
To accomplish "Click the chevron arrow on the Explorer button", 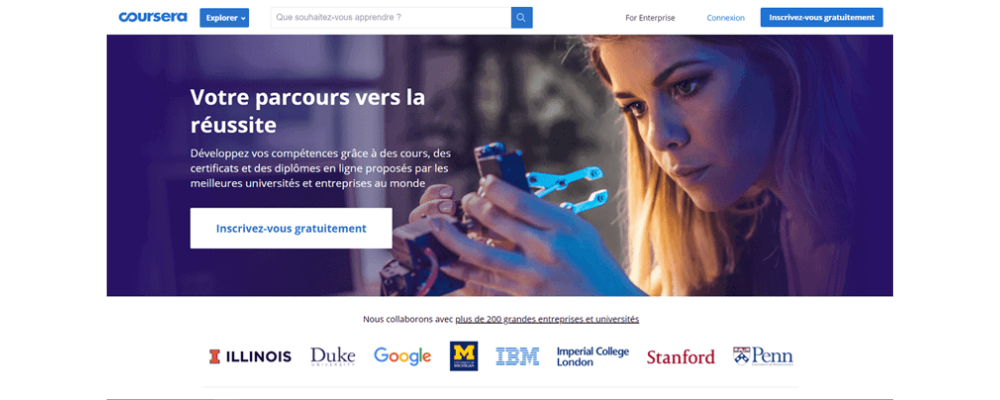I will tap(243, 19).
